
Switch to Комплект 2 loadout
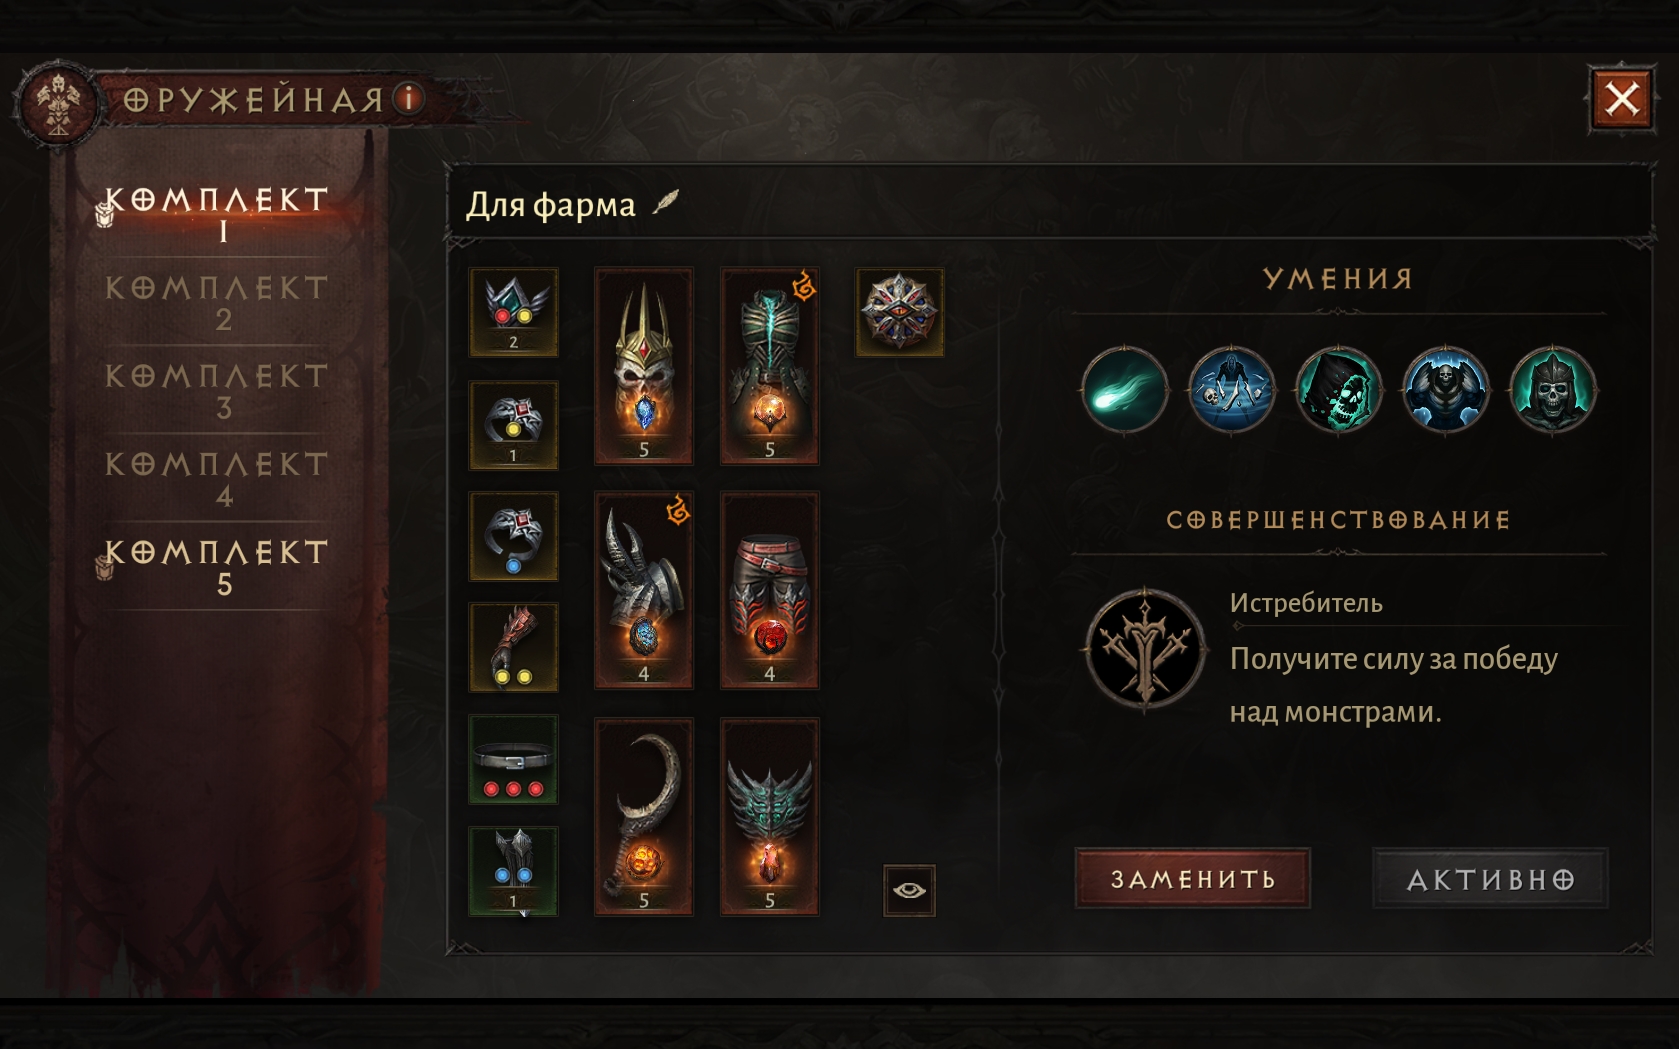coord(218,303)
